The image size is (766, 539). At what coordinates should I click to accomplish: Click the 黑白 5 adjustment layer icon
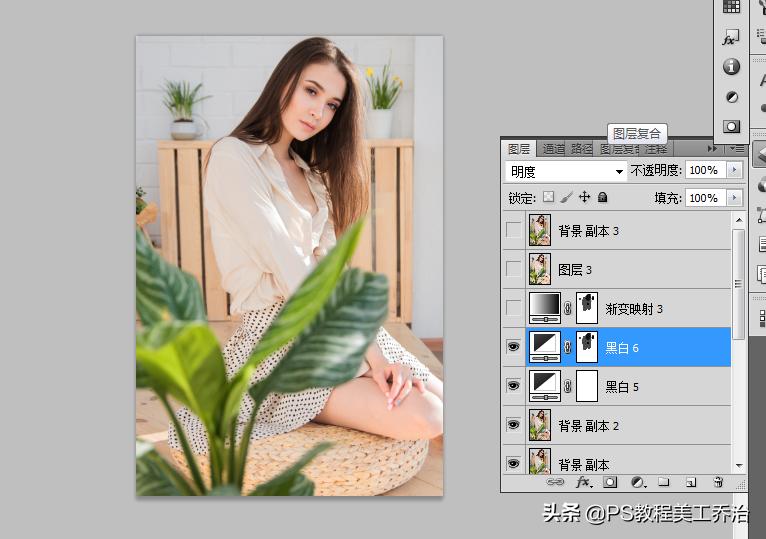coord(545,386)
